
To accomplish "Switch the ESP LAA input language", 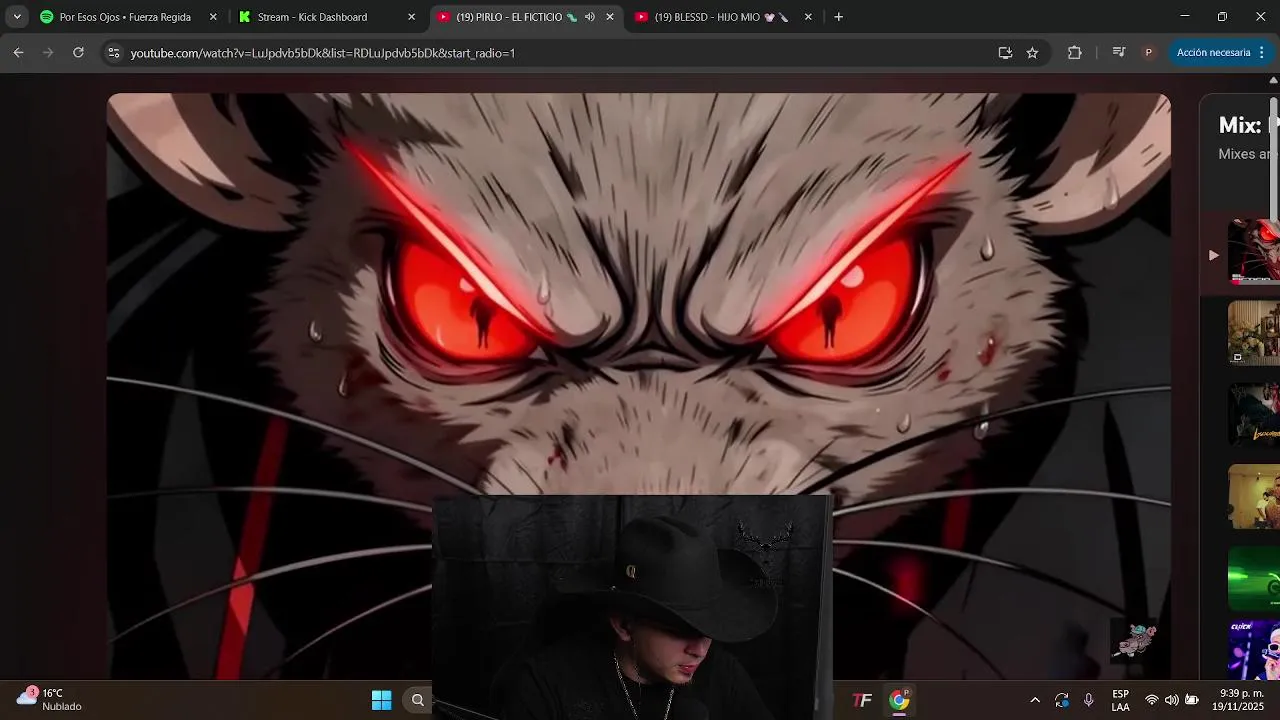I will tap(1120, 700).
